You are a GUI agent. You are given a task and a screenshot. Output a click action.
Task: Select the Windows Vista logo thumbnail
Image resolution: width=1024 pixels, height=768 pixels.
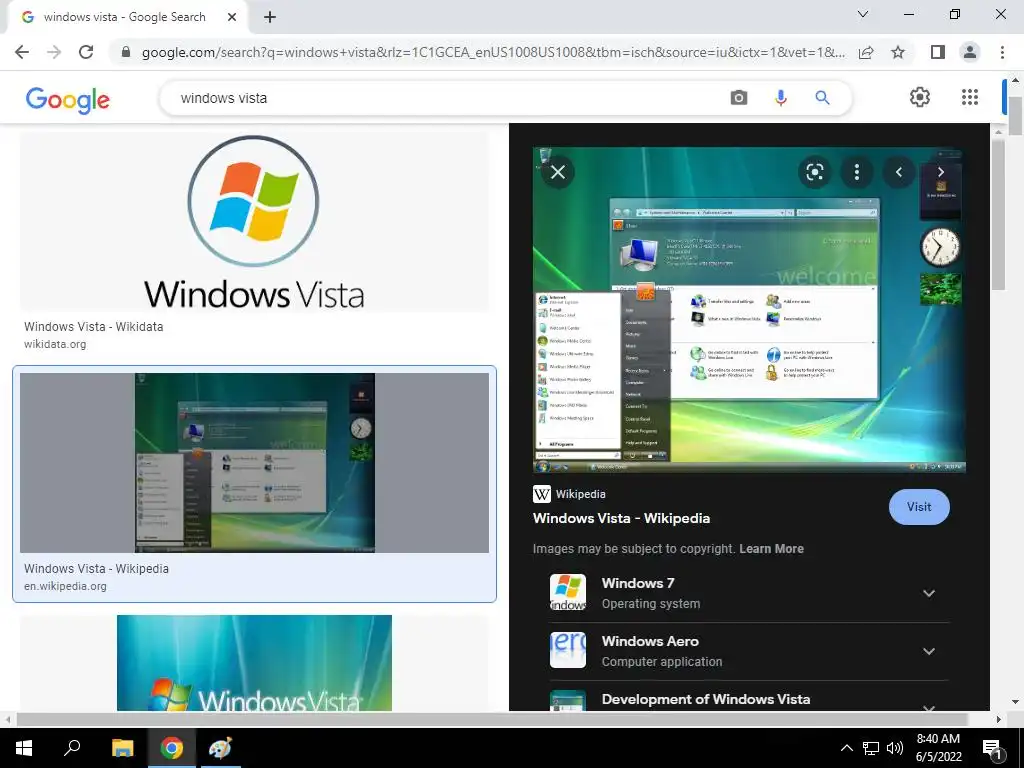coord(254,222)
